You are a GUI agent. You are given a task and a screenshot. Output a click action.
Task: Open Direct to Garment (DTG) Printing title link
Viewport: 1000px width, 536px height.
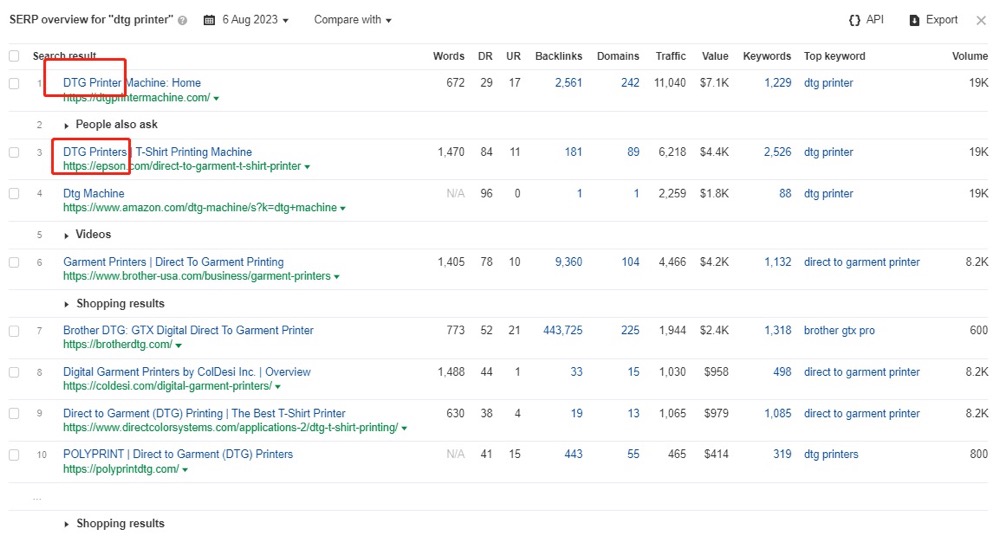coord(204,413)
